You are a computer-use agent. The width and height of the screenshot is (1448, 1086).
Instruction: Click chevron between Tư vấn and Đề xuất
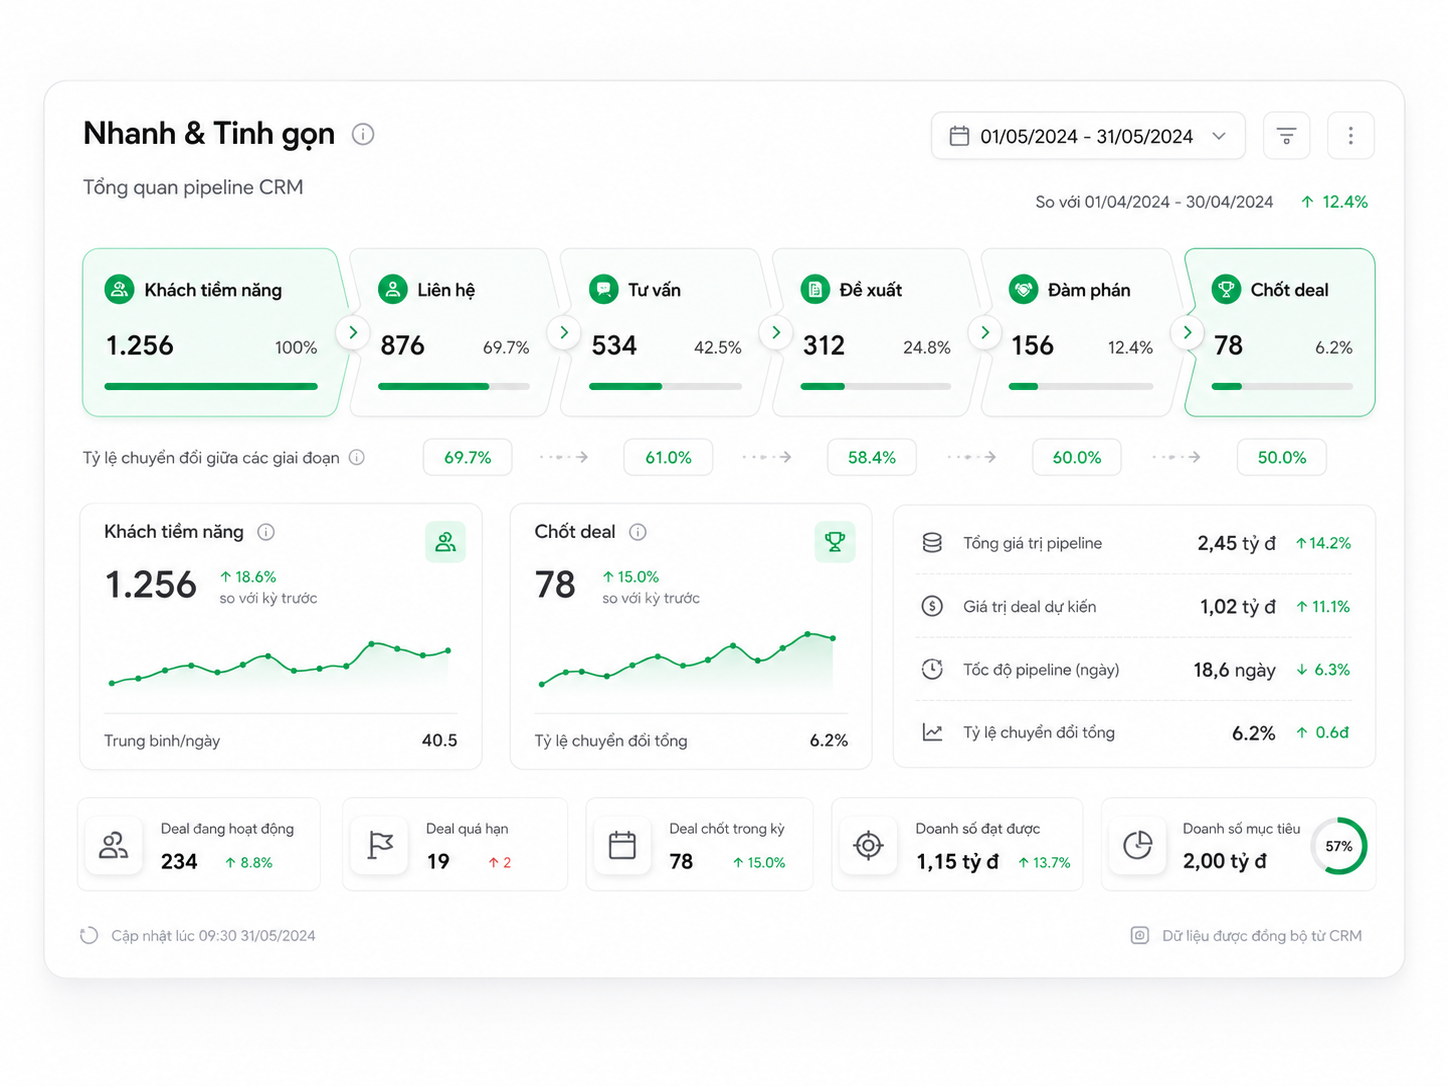776,332
